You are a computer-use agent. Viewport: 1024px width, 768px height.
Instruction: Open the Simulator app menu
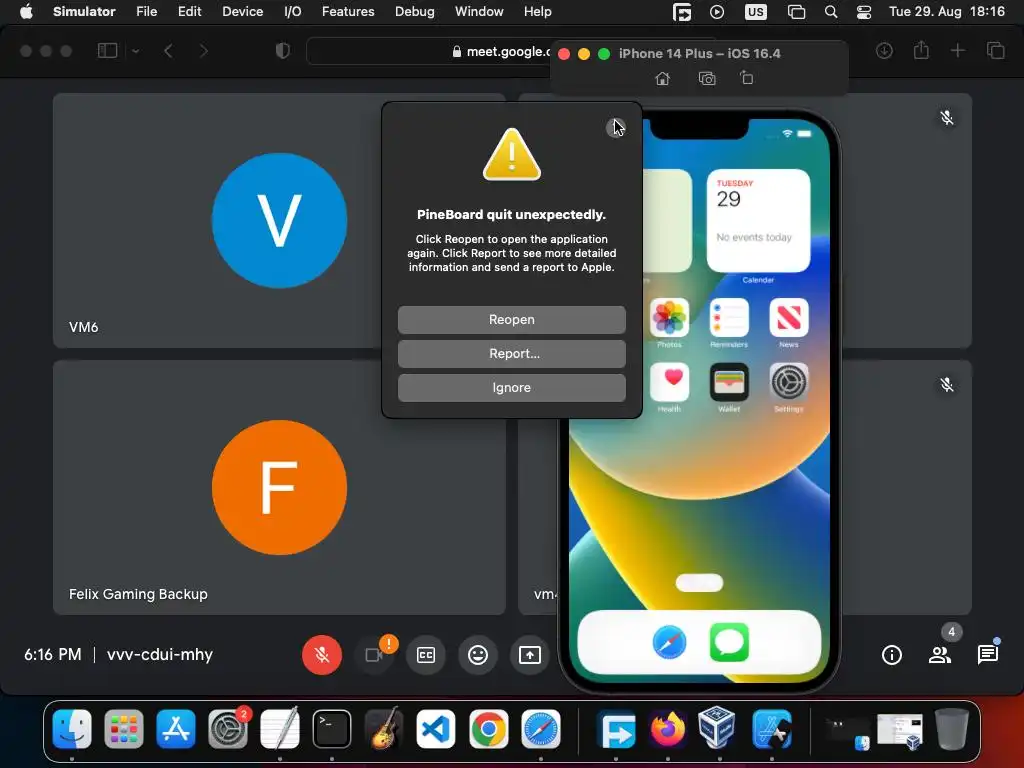84,12
